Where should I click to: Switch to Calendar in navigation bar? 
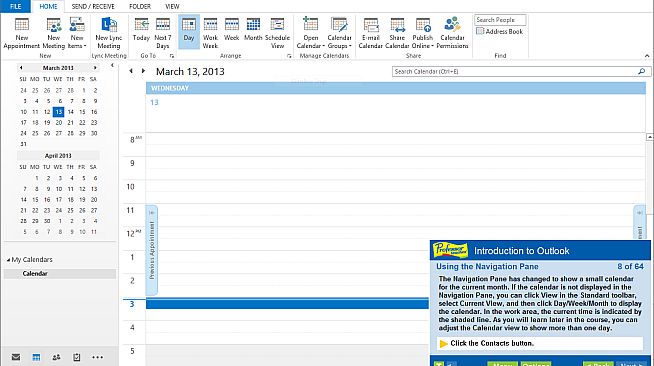(x=36, y=357)
